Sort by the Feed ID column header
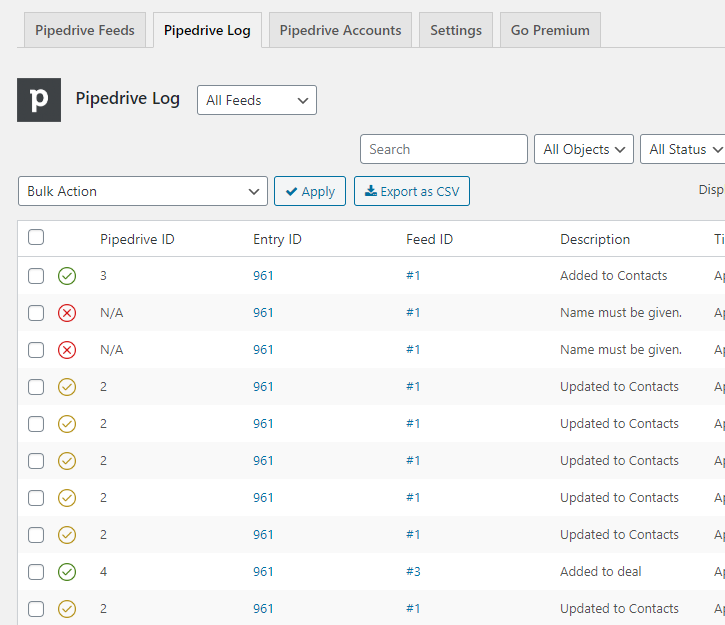 (430, 239)
